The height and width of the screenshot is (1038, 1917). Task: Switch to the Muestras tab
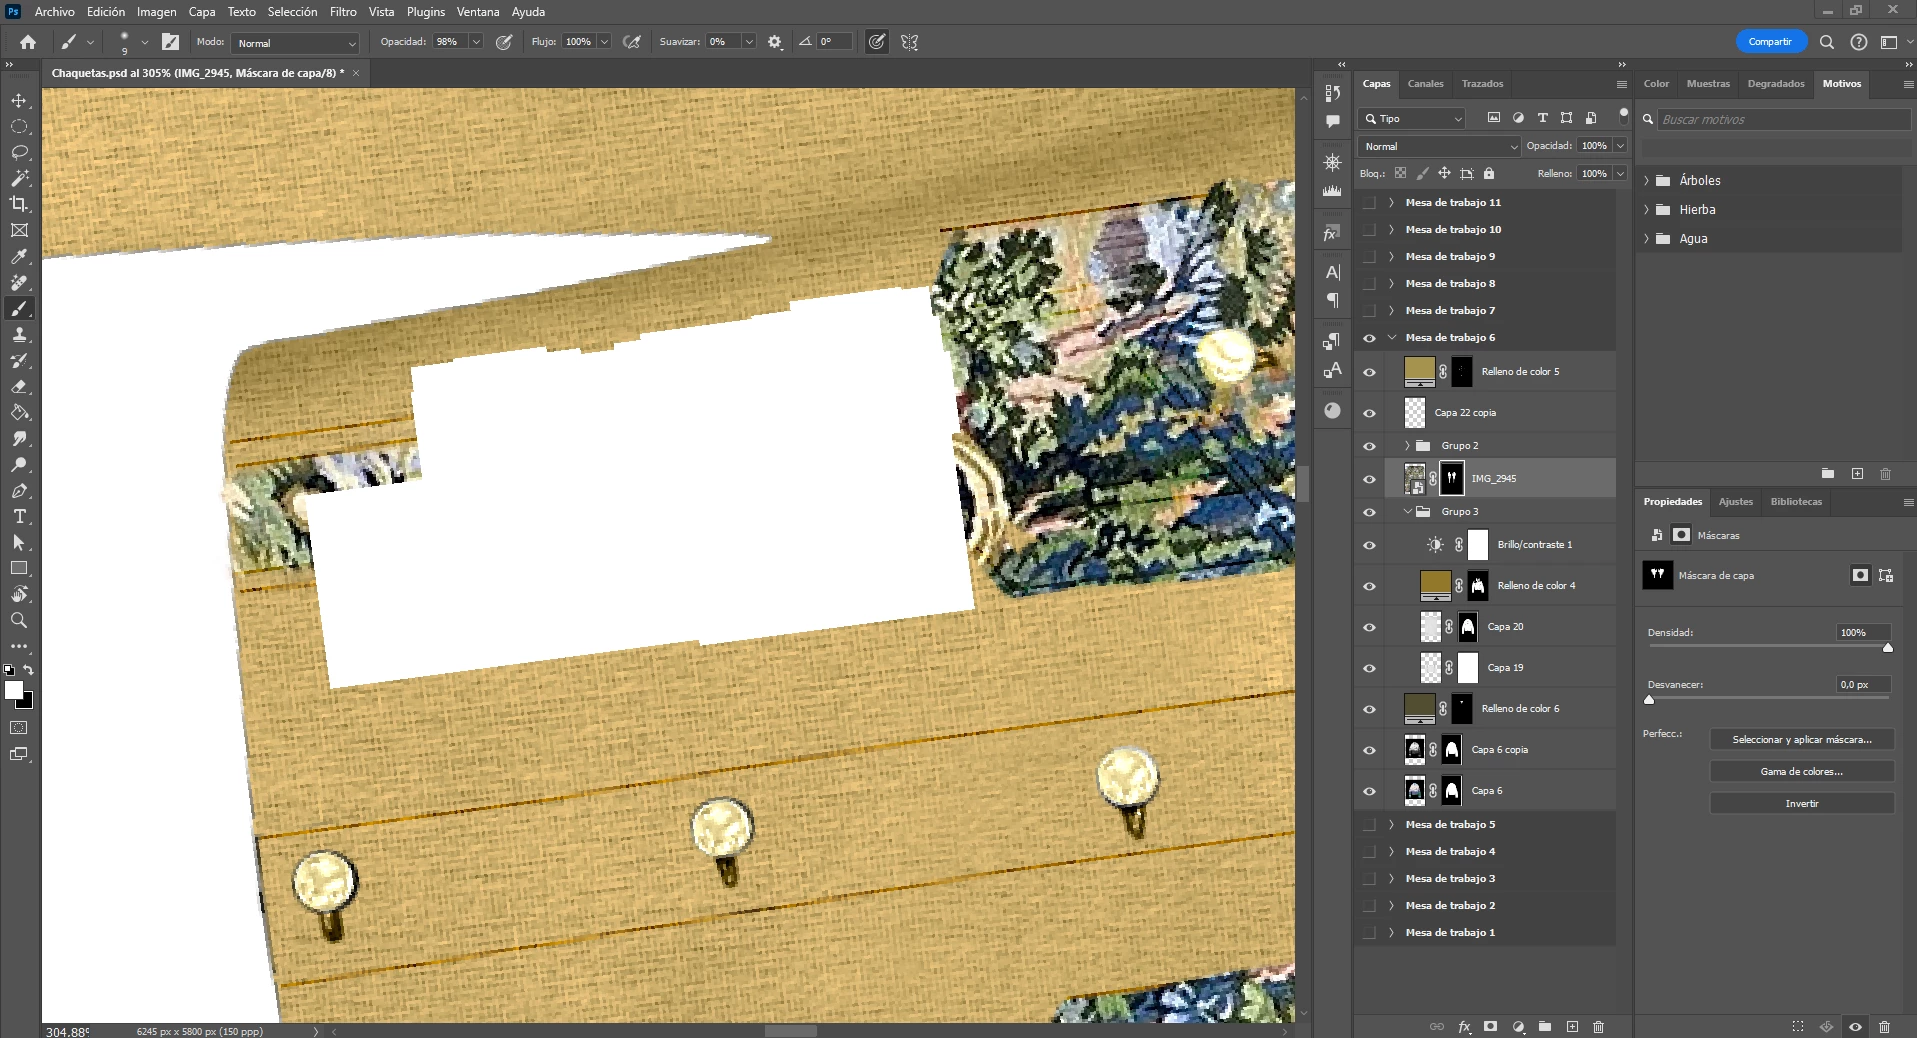pos(1708,84)
